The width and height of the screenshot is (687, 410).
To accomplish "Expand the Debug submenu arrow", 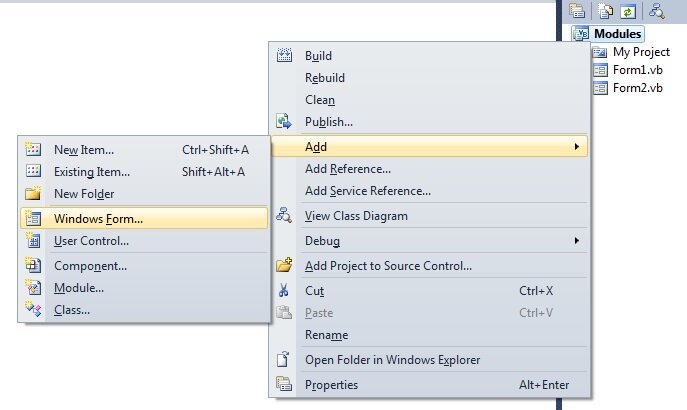I will click(x=576, y=241).
